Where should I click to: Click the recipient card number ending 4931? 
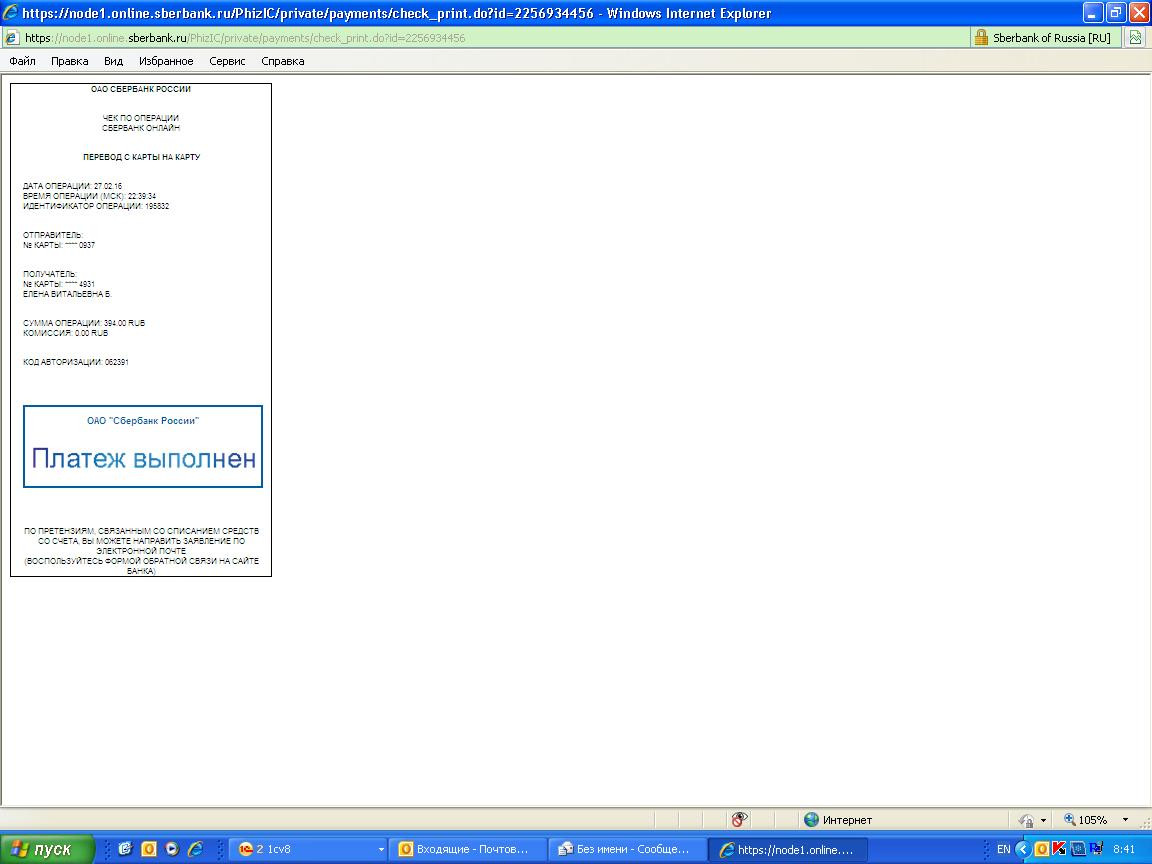pos(59,284)
